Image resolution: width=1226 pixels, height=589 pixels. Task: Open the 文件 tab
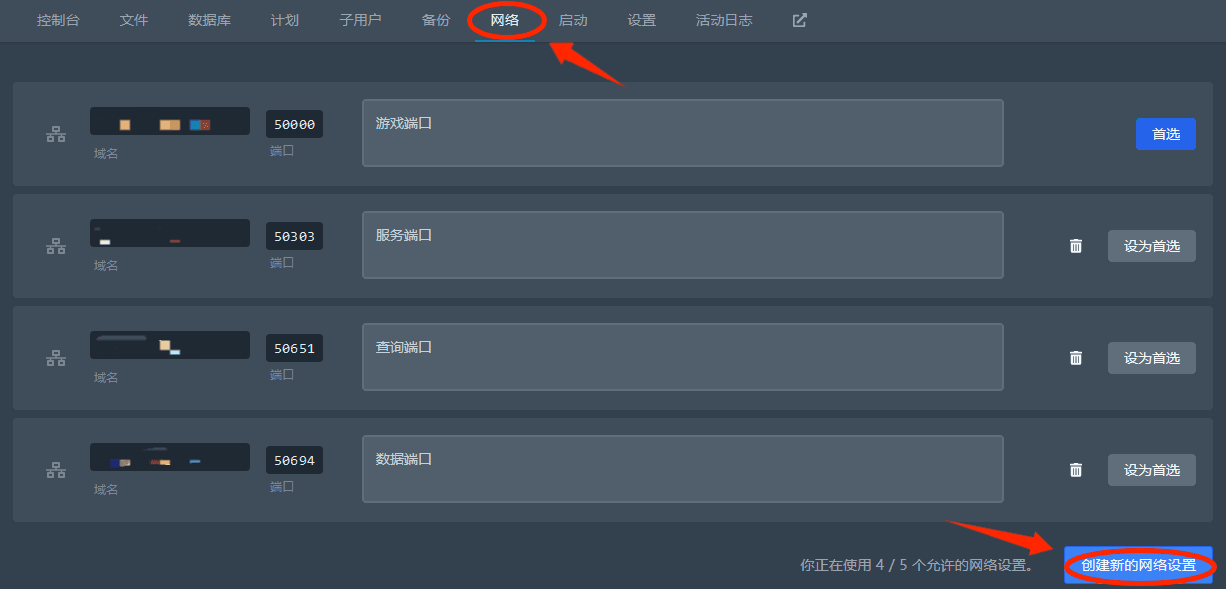pyautogui.click(x=133, y=20)
